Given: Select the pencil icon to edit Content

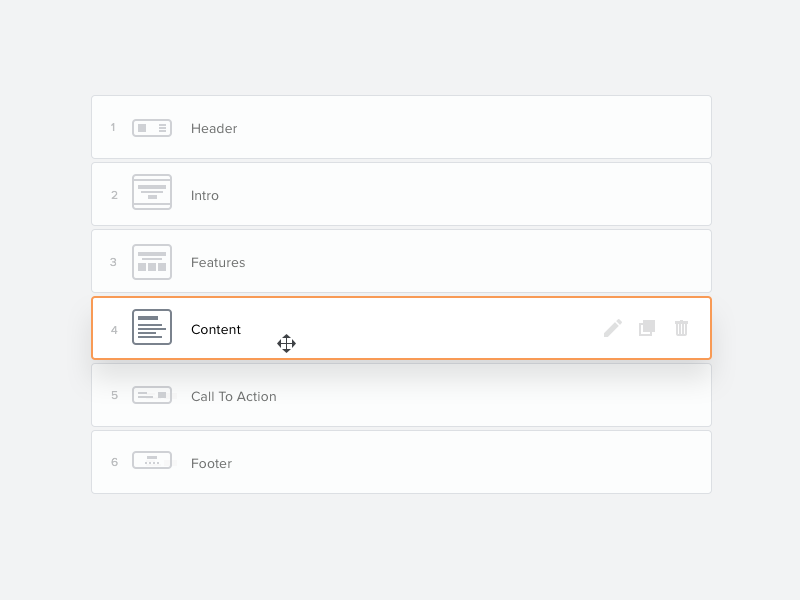Looking at the screenshot, I should tap(612, 328).
